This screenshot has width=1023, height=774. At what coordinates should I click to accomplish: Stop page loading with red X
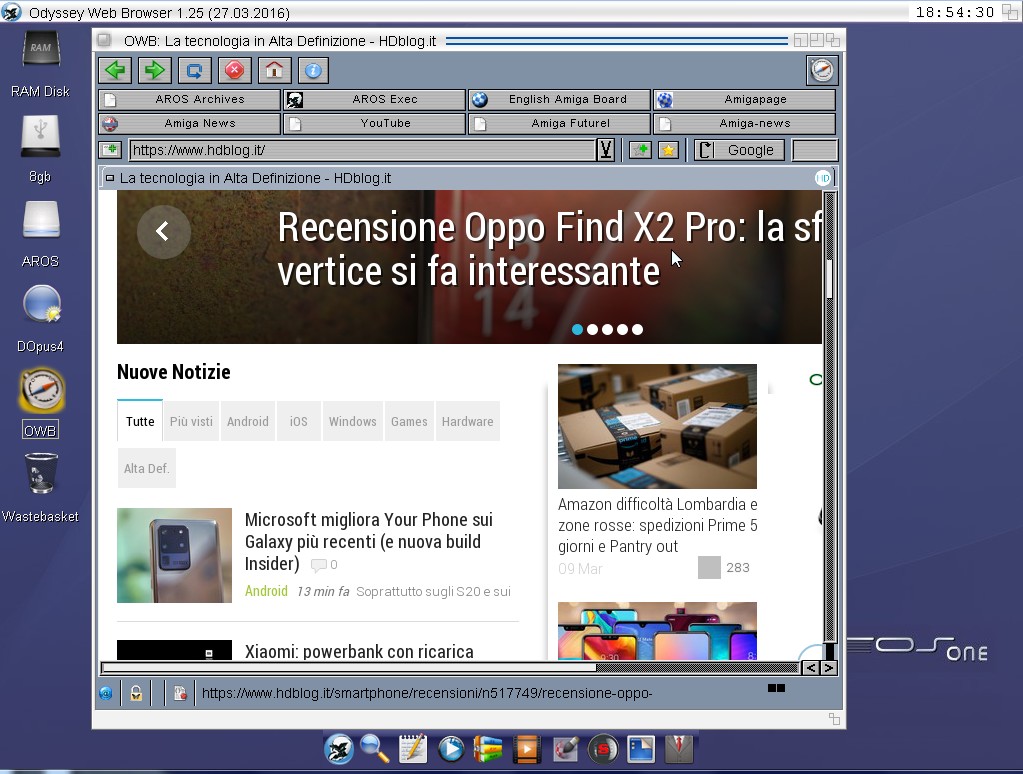click(234, 70)
